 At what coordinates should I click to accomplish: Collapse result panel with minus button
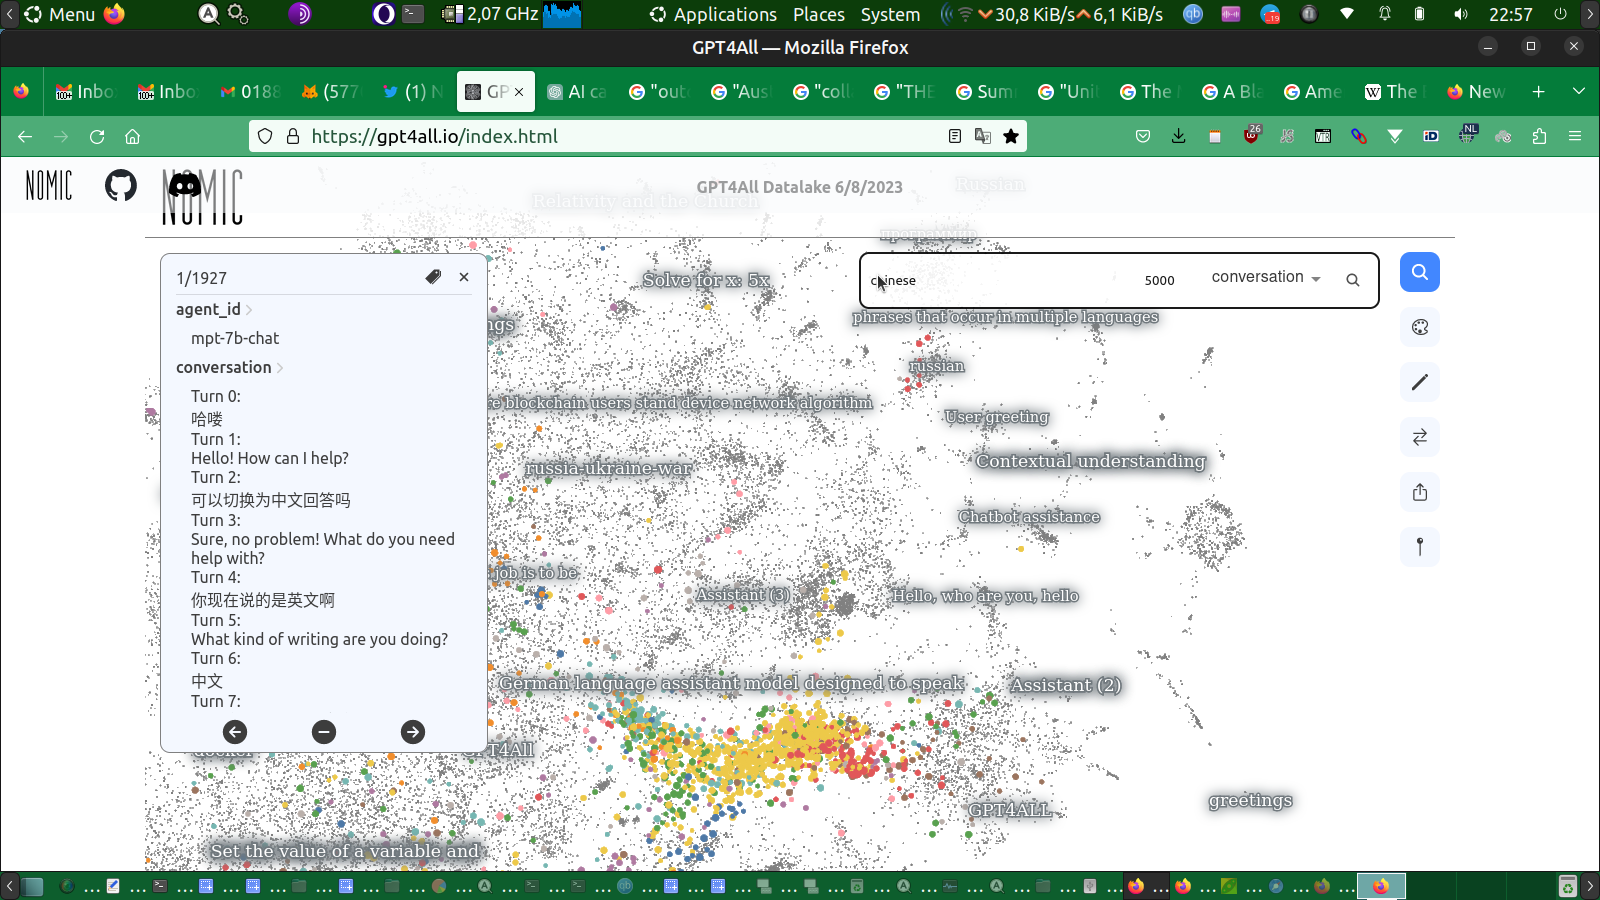pyautogui.click(x=324, y=732)
